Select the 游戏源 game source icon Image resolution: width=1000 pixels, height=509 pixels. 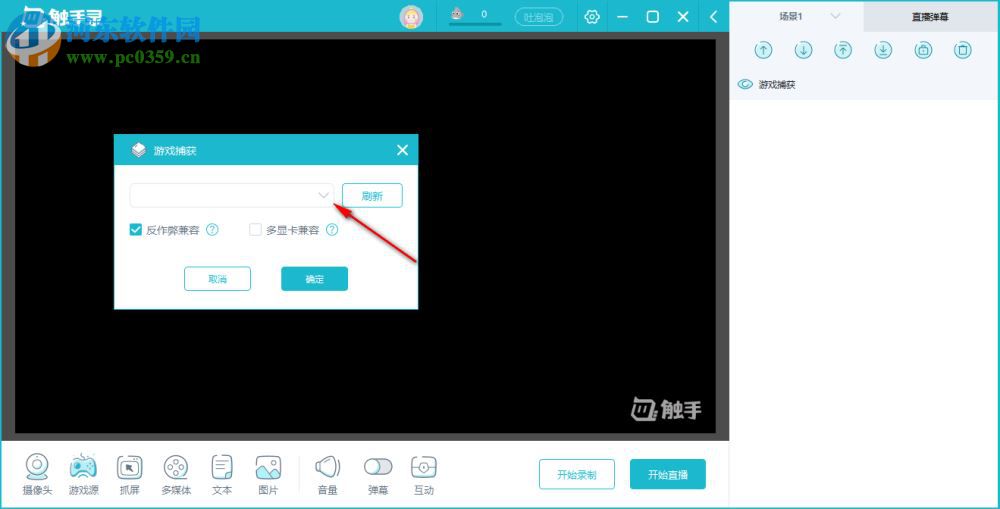point(84,474)
